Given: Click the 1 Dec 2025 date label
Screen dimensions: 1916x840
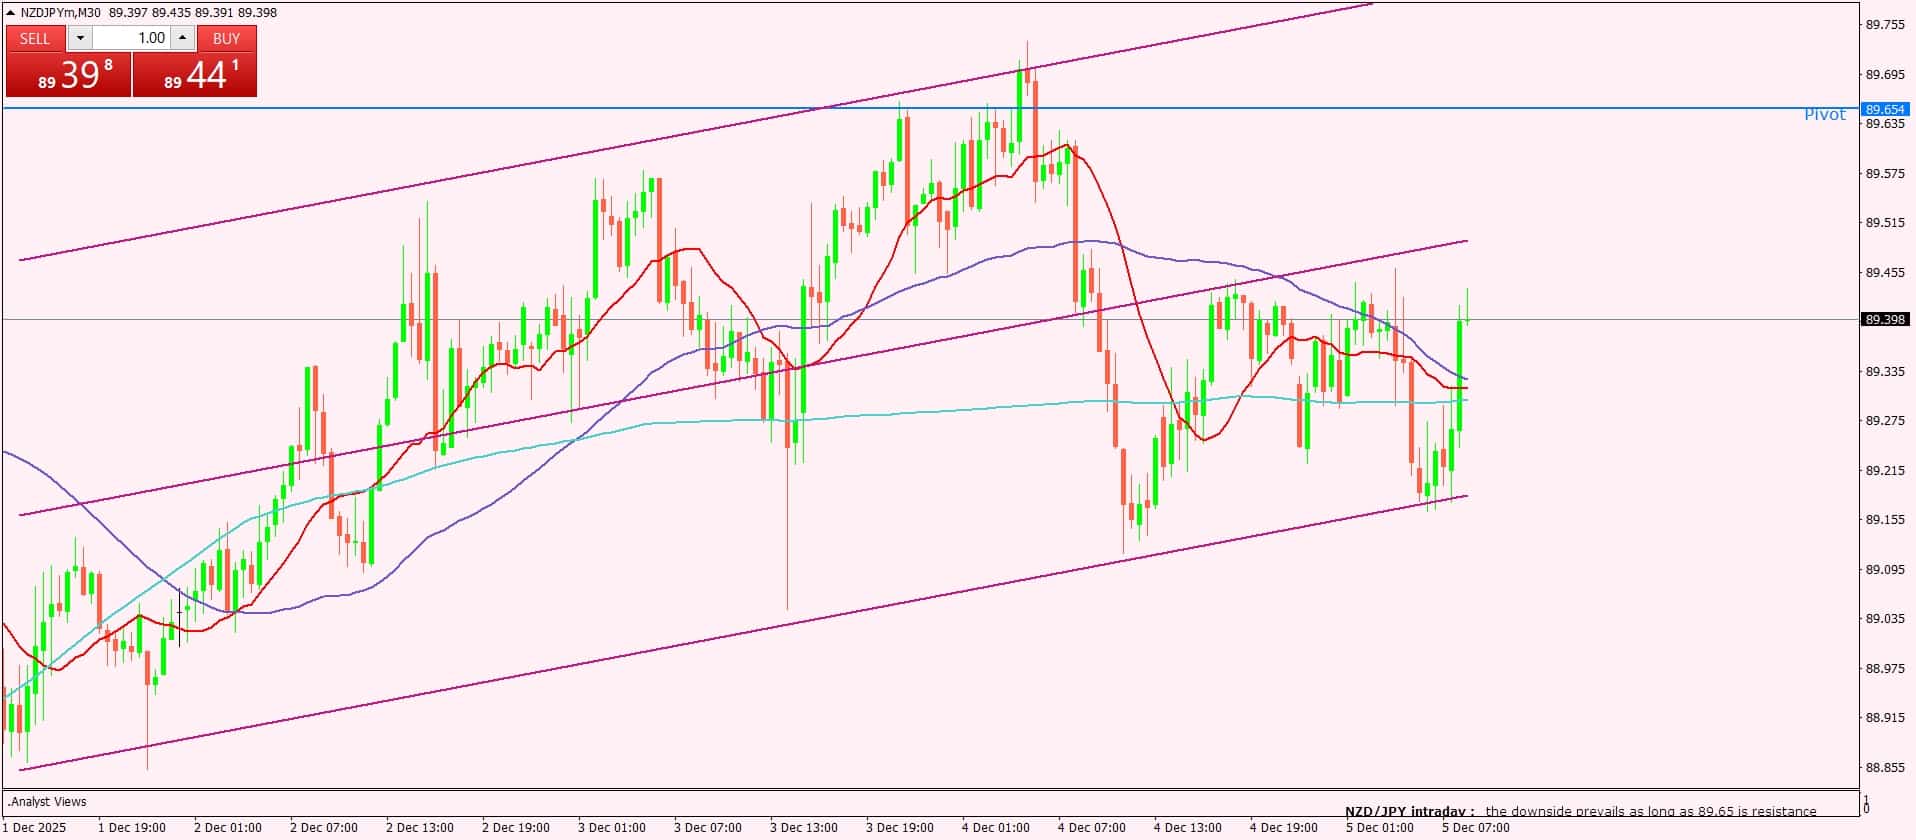Looking at the screenshot, I should pos(36,828).
